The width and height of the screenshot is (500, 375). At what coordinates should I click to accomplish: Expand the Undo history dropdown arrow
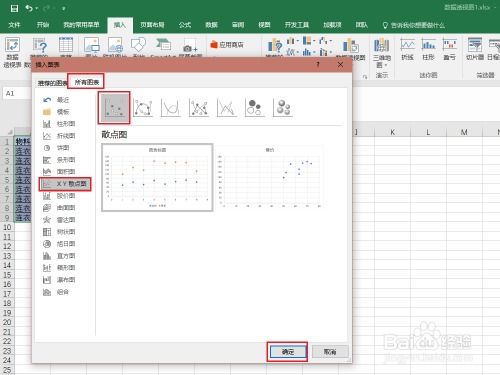[36, 8]
